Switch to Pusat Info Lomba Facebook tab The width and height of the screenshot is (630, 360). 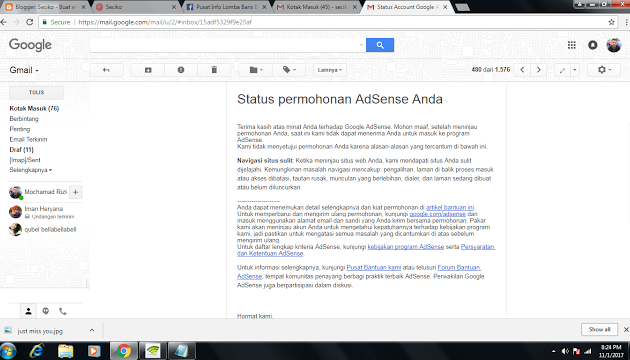click(227, 7)
